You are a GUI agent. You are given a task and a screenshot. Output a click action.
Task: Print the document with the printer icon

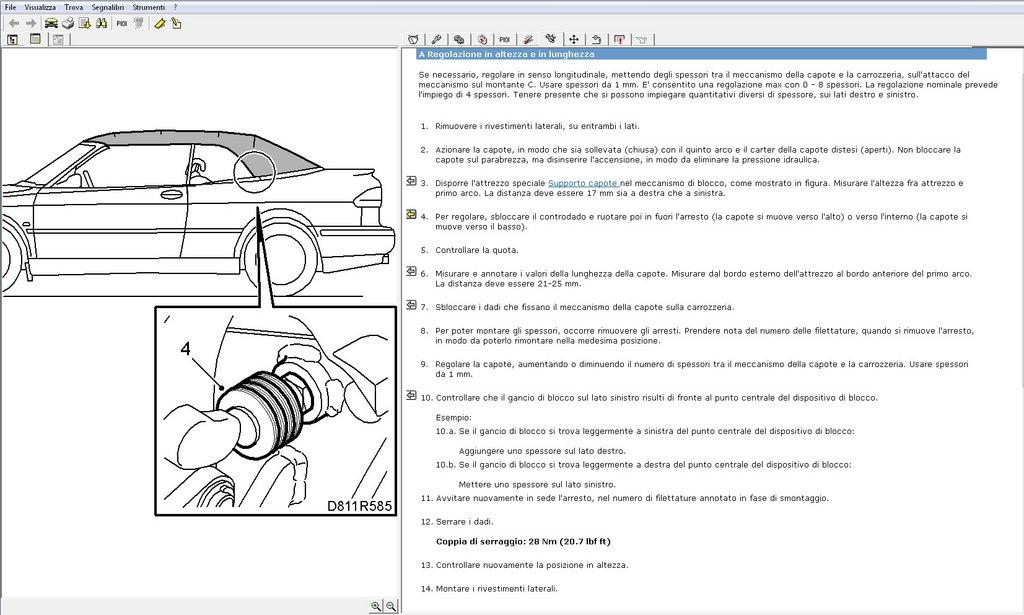[x=68, y=24]
